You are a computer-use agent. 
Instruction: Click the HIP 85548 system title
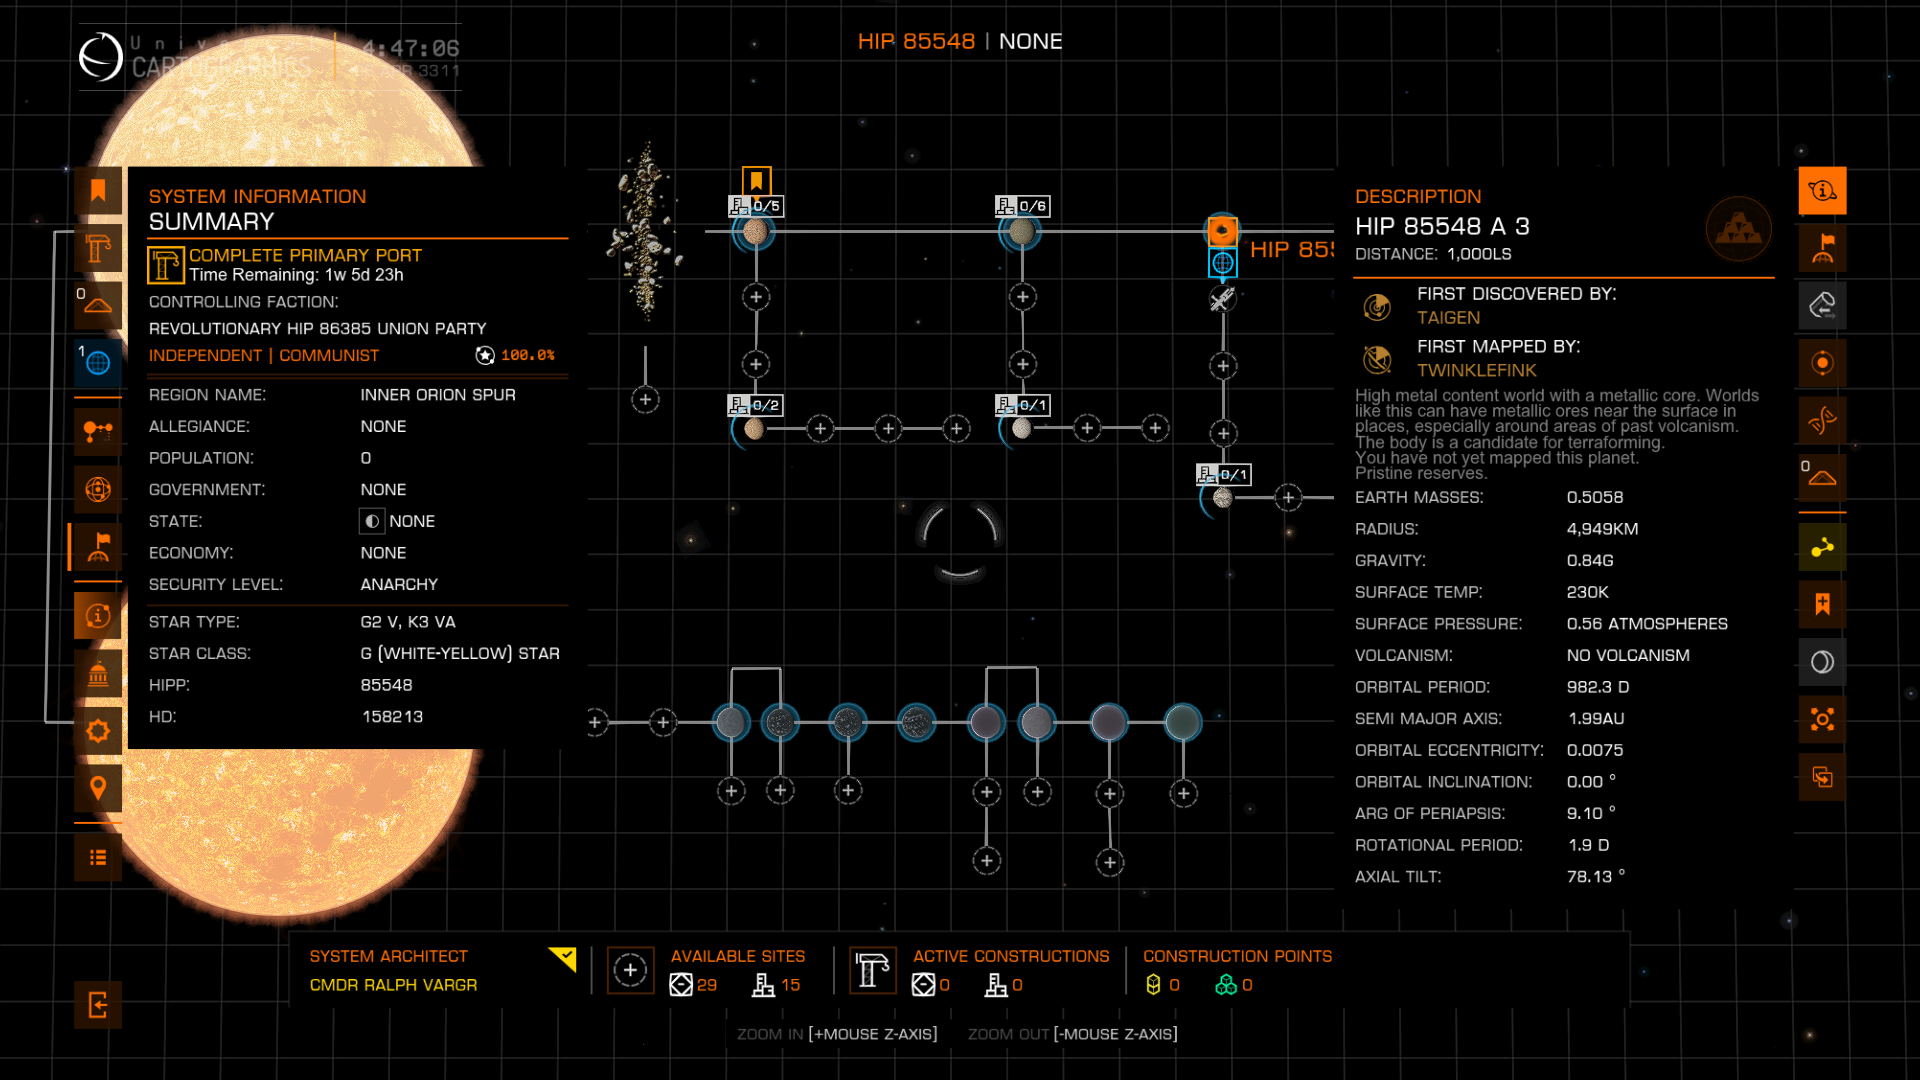click(x=916, y=42)
